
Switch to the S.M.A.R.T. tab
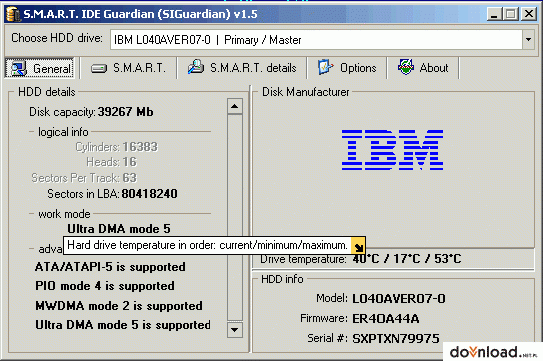tap(128, 68)
